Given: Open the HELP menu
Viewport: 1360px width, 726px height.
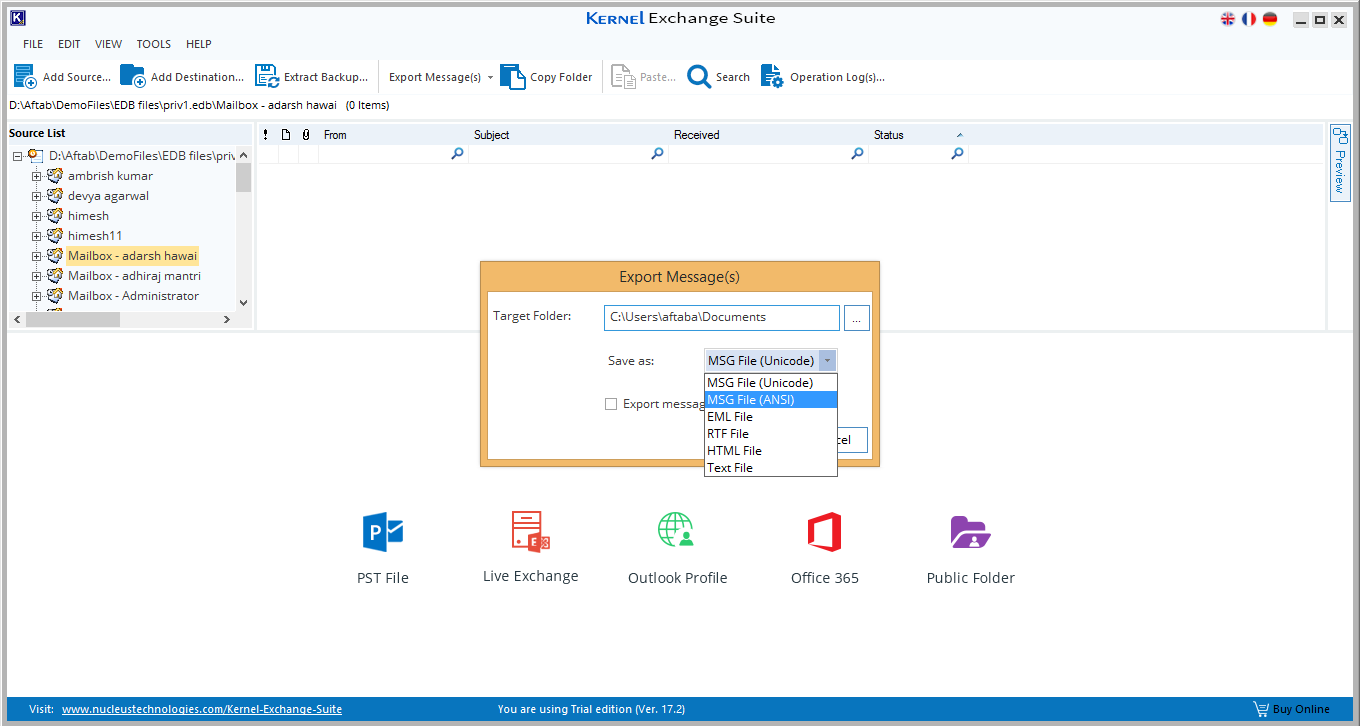Looking at the screenshot, I should tap(199, 44).
